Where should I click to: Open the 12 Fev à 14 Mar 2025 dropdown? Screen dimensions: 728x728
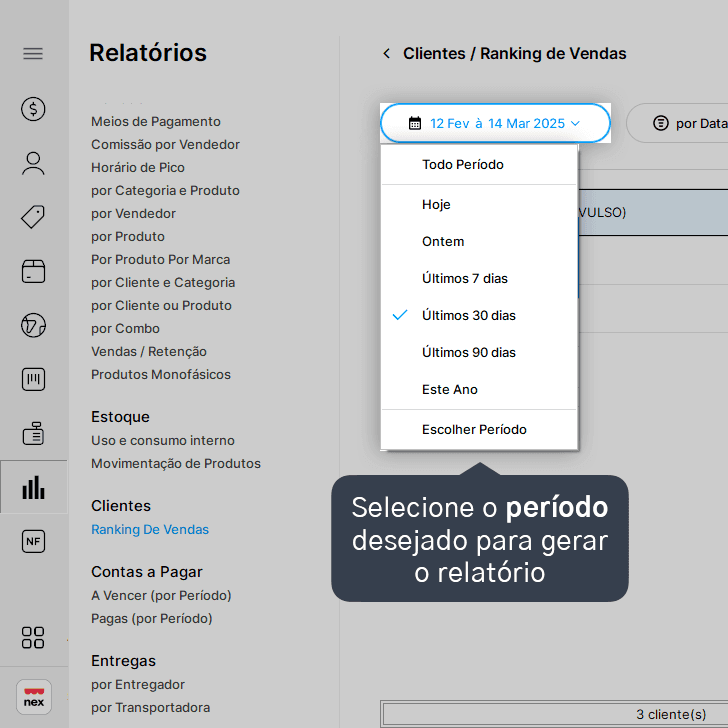[x=495, y=123]
